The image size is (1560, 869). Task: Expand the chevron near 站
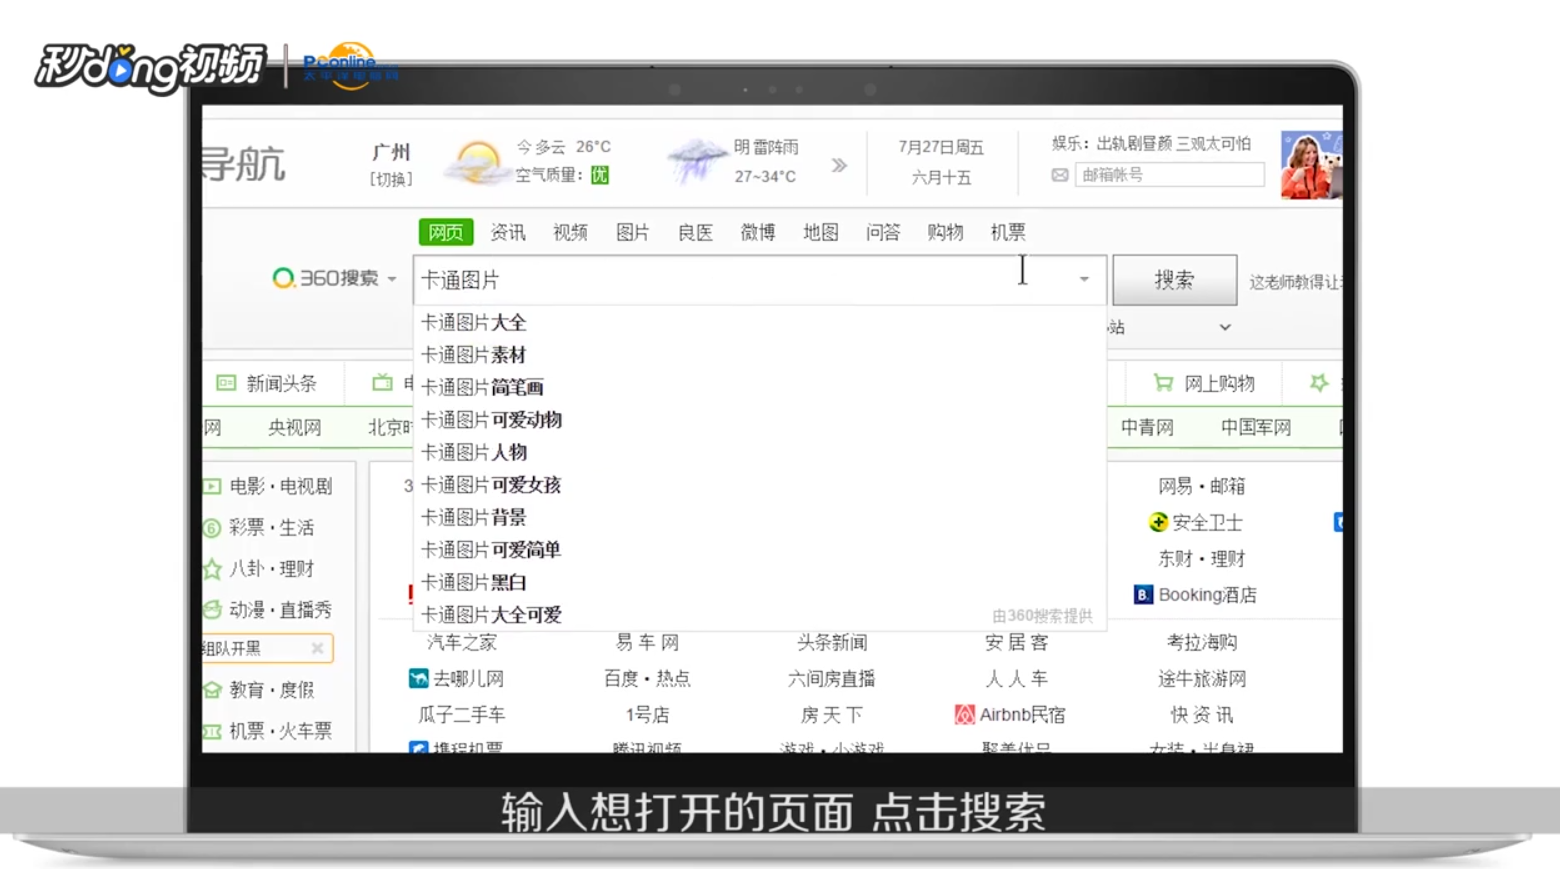pos(1225,327)
